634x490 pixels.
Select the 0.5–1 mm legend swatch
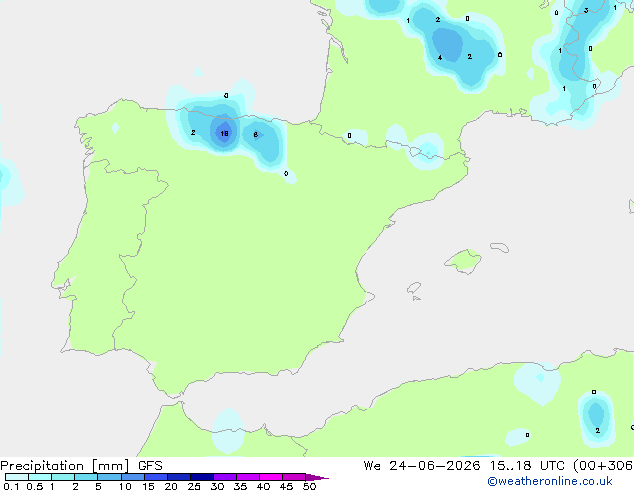(x=40, y=477)
